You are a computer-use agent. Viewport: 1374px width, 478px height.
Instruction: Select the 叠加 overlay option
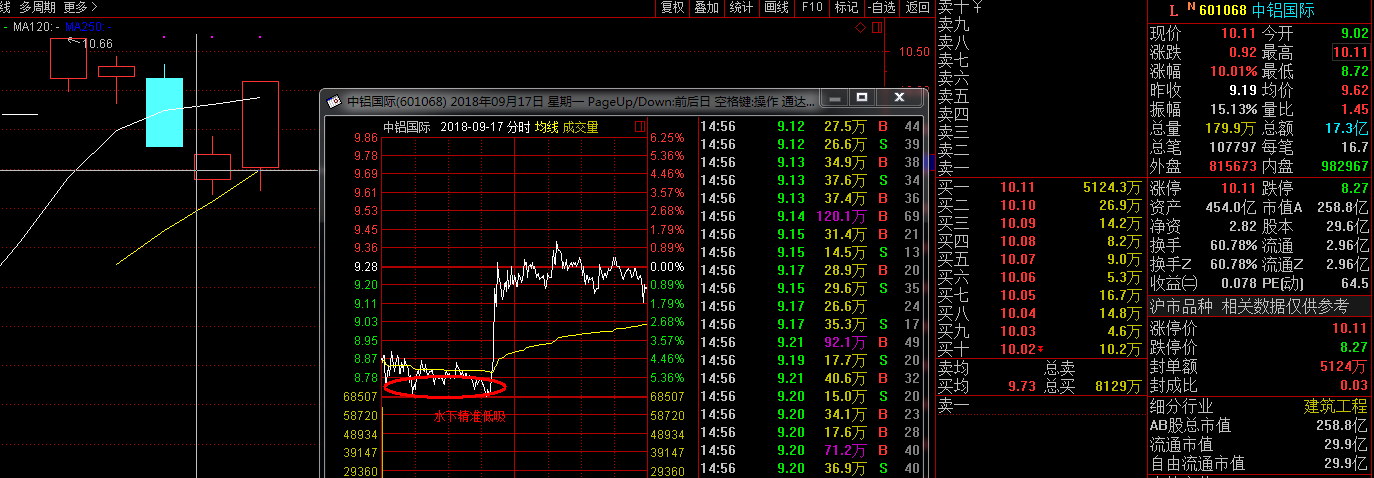(x=706, y=7)
